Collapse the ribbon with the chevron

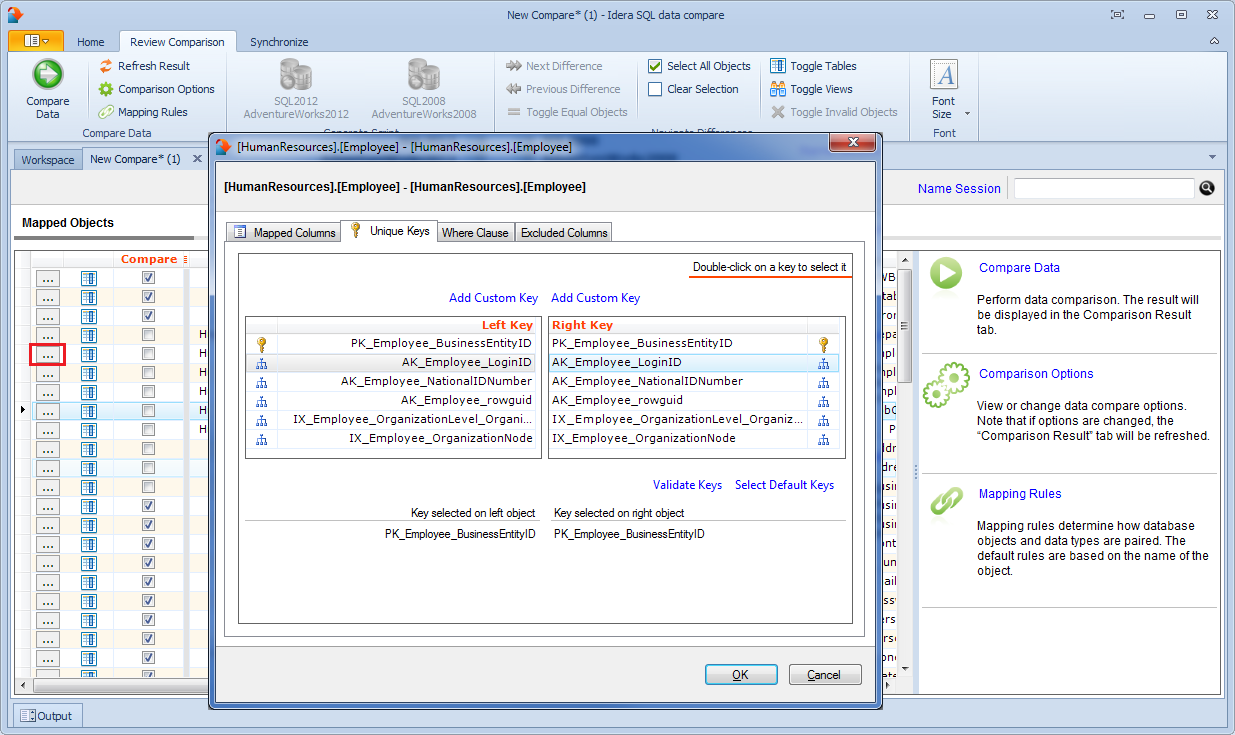[x=1214, y=41]
